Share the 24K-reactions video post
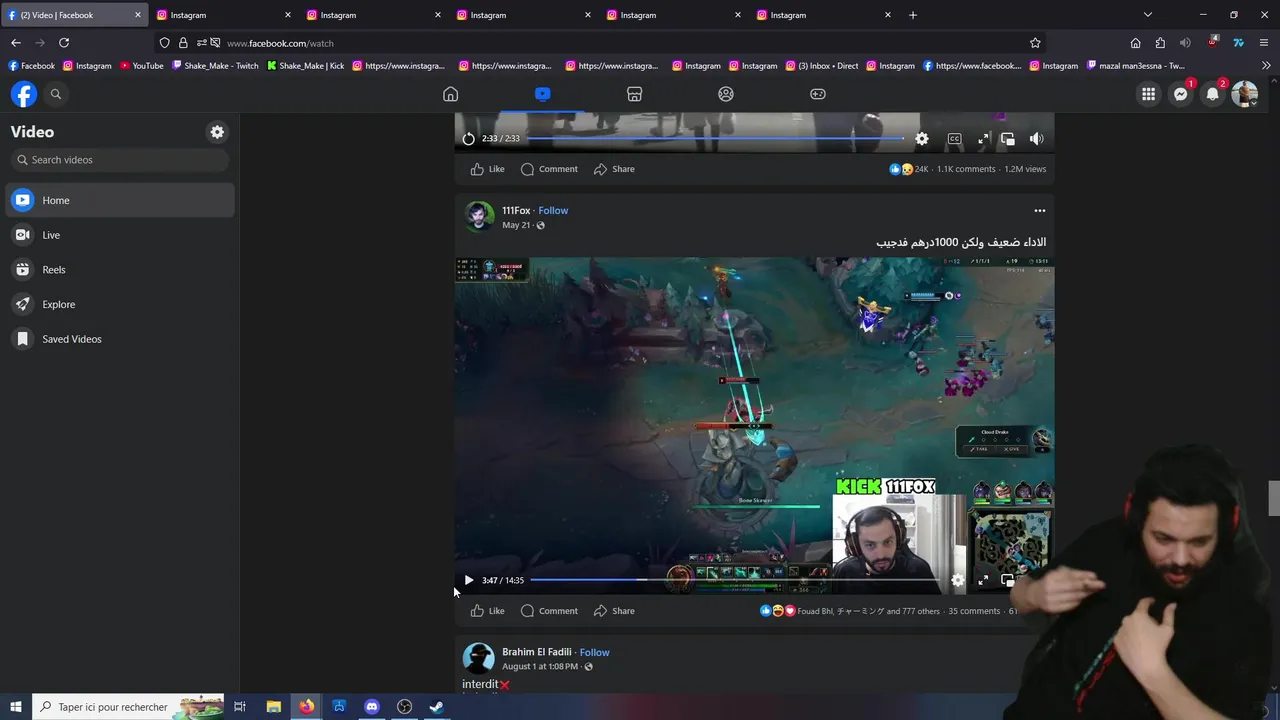 point(614,169)
